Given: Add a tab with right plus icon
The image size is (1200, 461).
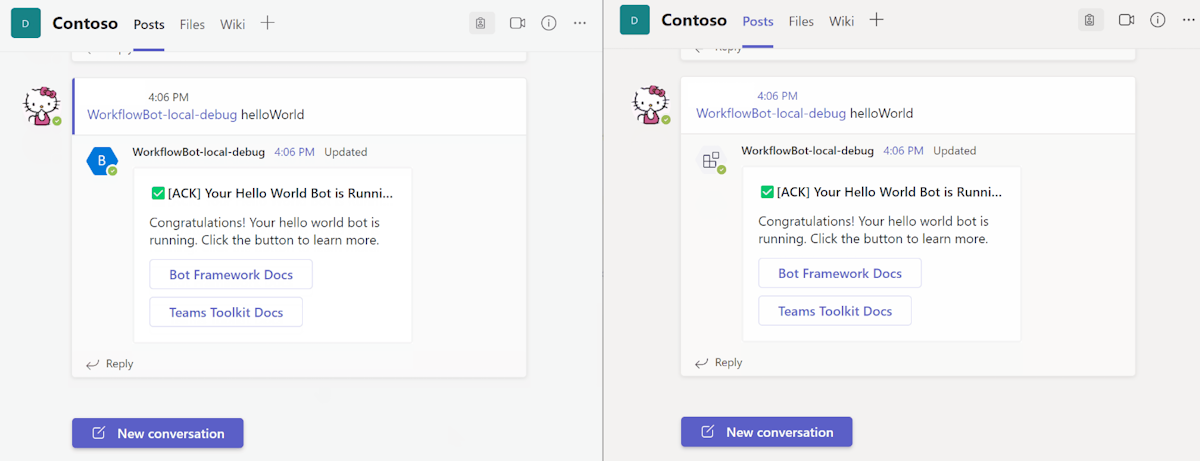Looking at the screenshot, I should pos(876,19).
